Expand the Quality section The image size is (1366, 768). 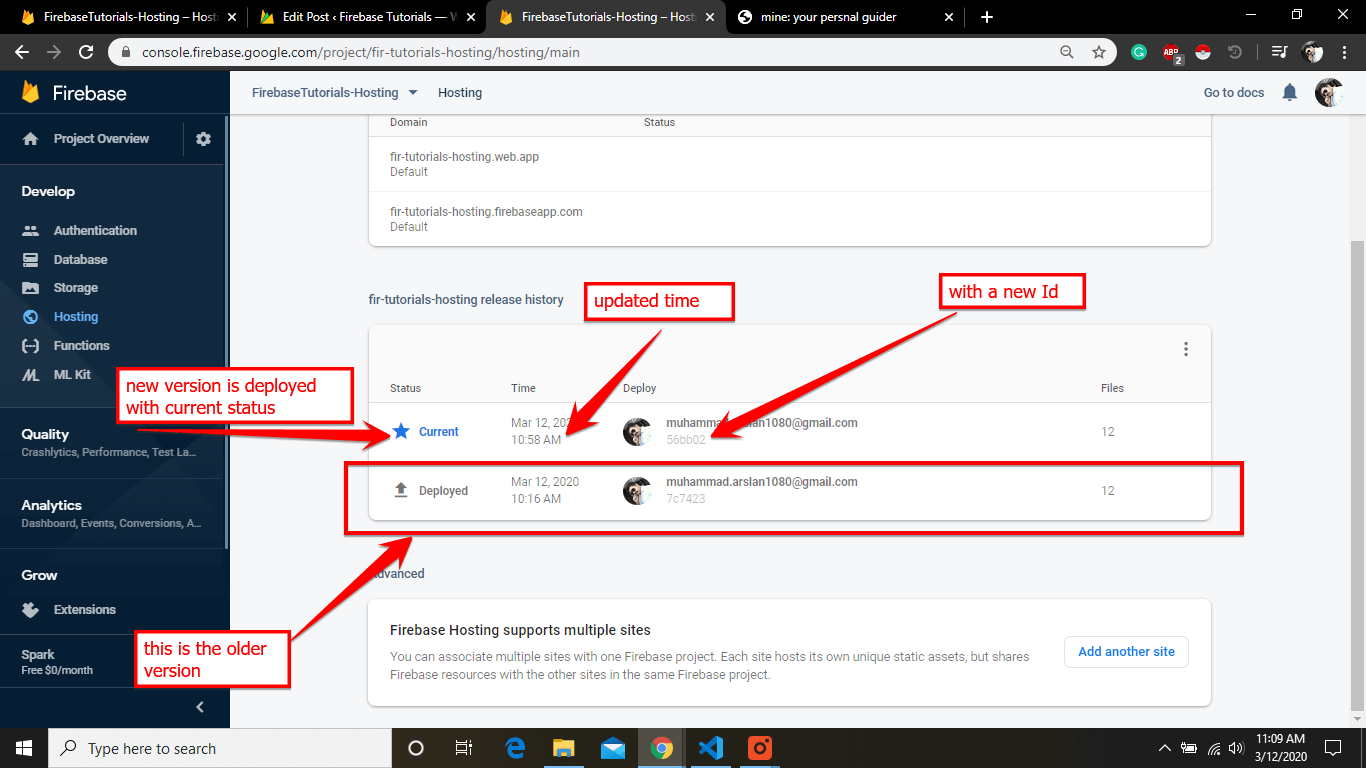tap(114, 442)
